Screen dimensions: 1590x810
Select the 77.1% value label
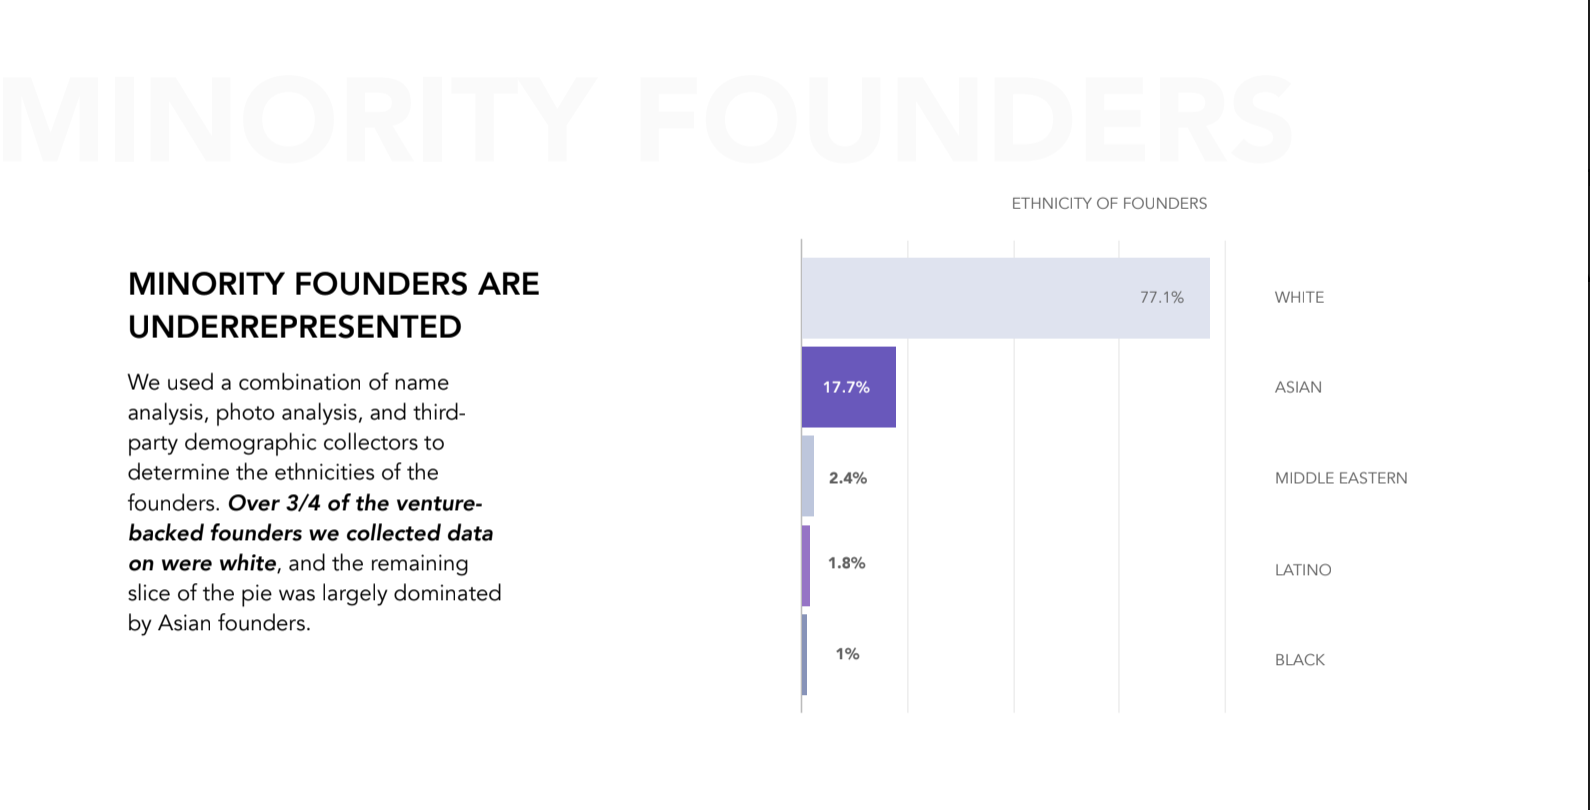tap(1161, 297)
